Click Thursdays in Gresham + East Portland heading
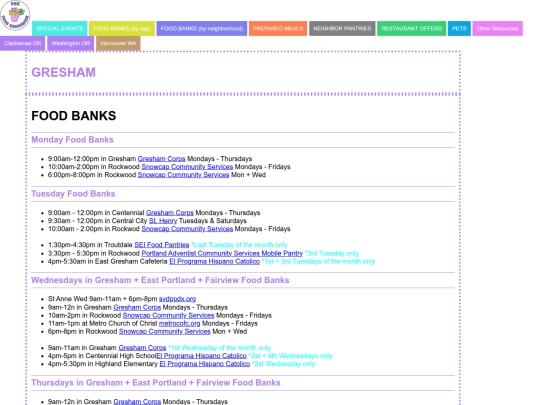540x405 pixels. (156, 383)
